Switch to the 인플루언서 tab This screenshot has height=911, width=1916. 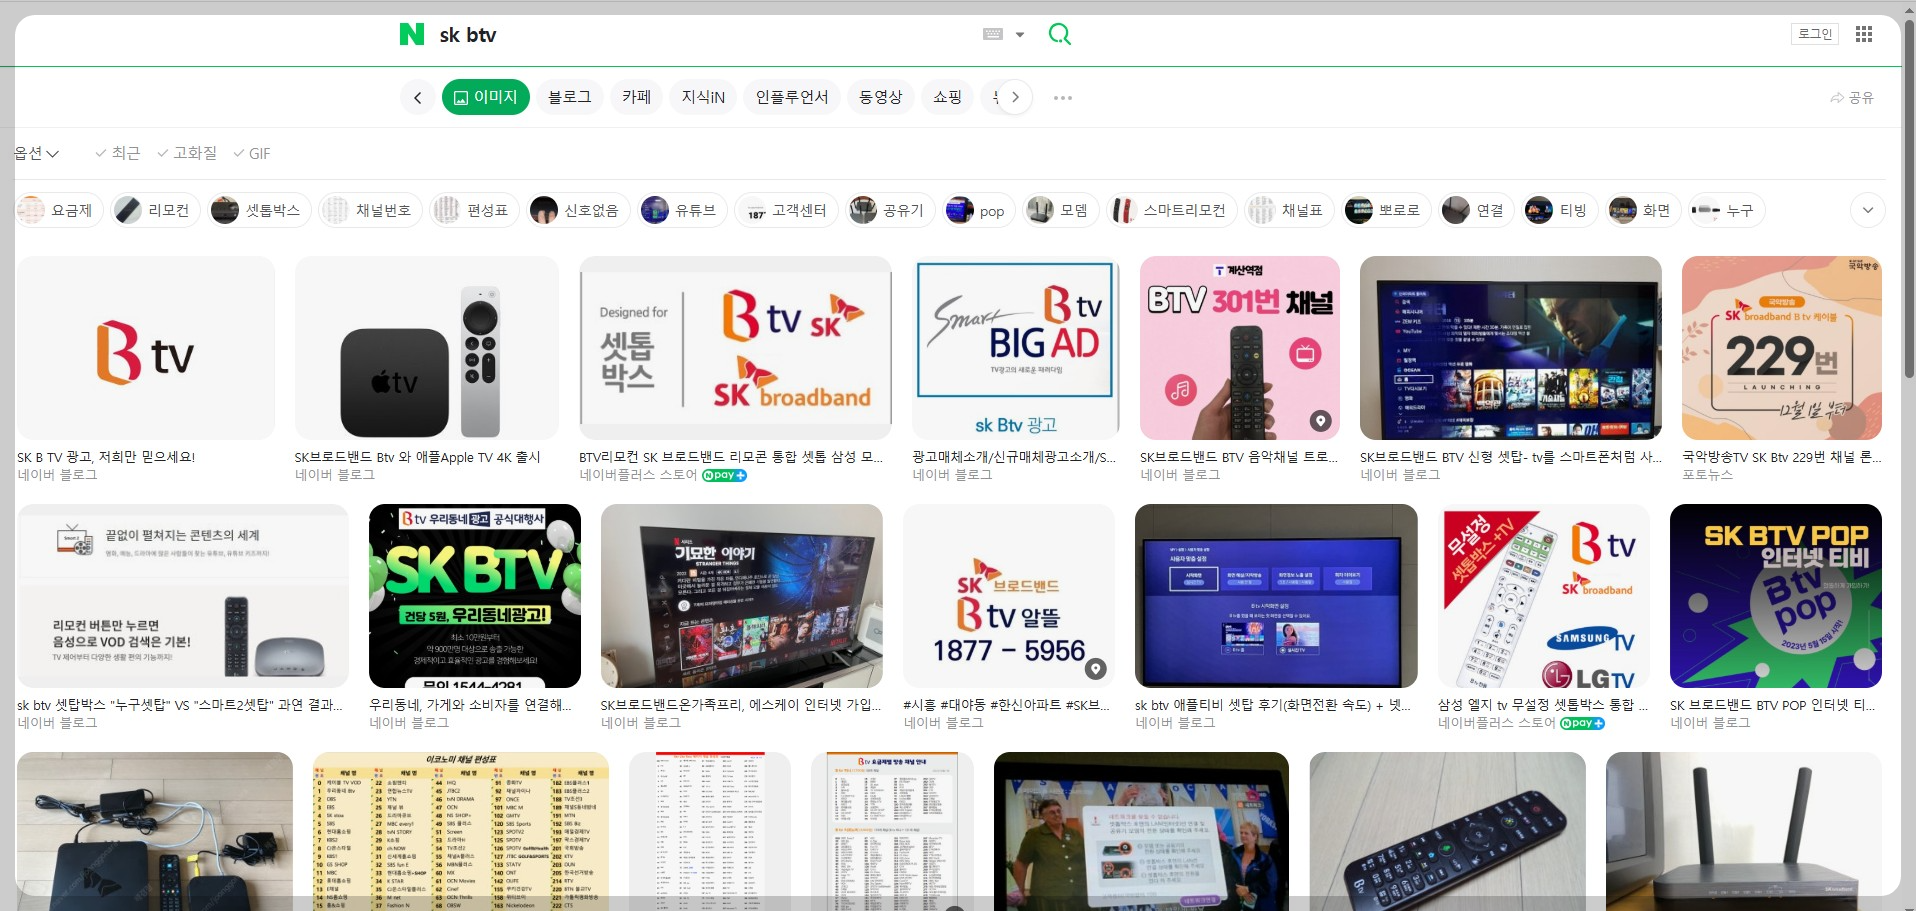tap(792, 97)
